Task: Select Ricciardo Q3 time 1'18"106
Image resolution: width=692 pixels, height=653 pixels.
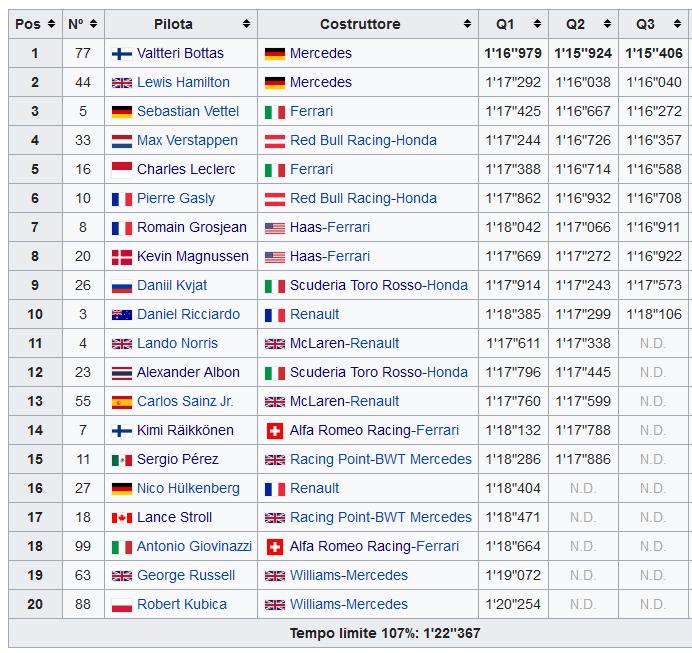Action: coord(654,315)
